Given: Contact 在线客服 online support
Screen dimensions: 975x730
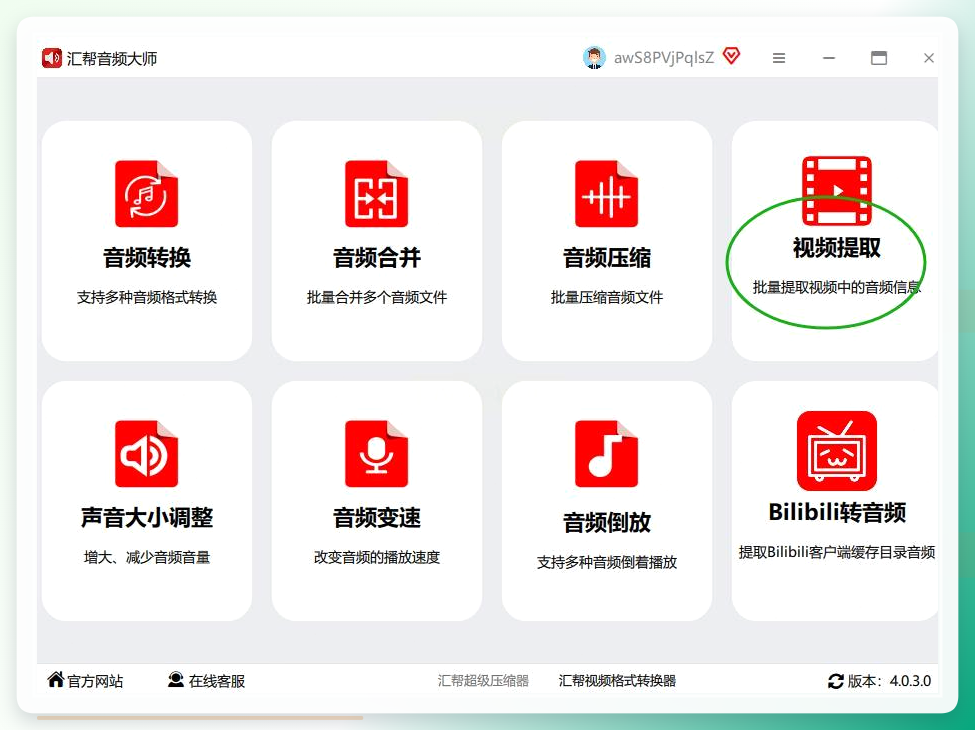Looking at the screenshot, I should [216, 681].
